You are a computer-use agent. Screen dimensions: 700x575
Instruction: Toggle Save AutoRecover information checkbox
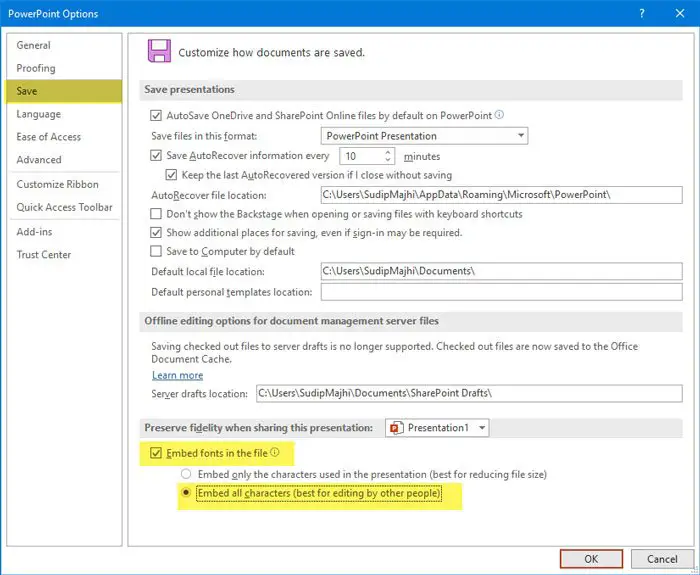coord(156,155)
